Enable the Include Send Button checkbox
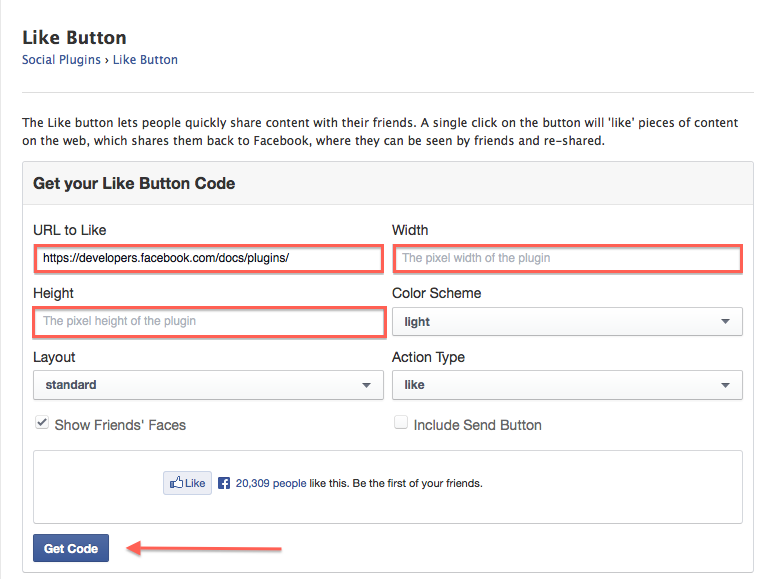The height and width of the screenshot is (579, 762). [401, 423]
